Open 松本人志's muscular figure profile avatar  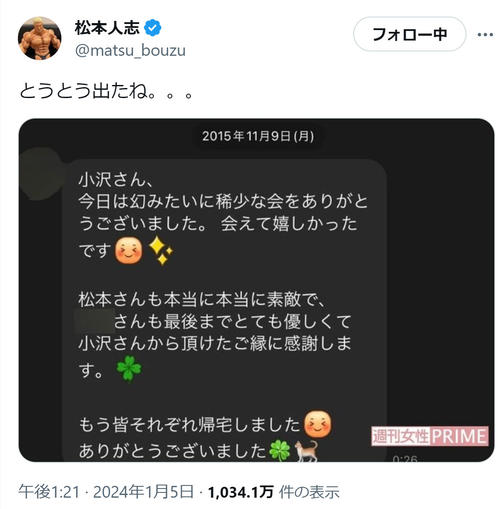[x=39, y=38]
